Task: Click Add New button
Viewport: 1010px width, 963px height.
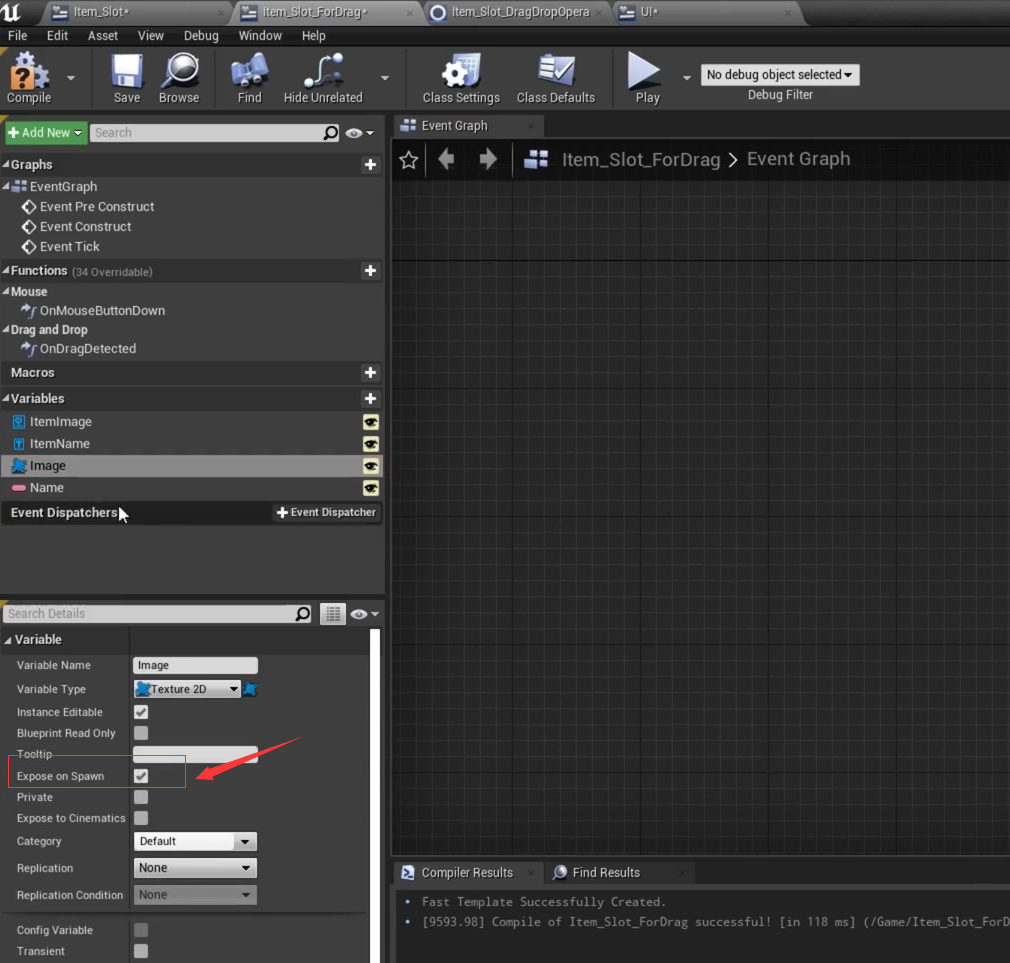Action: tap(46, 133)
